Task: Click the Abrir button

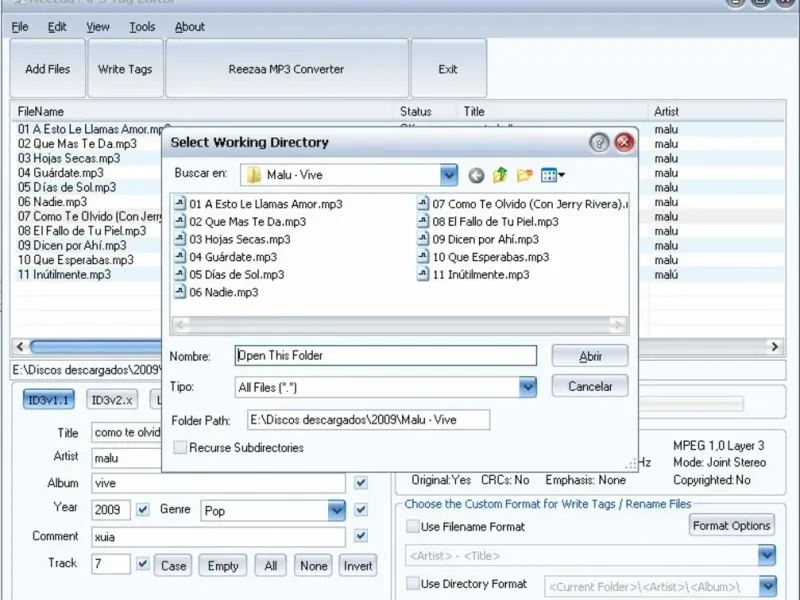Action: [590, 356]
